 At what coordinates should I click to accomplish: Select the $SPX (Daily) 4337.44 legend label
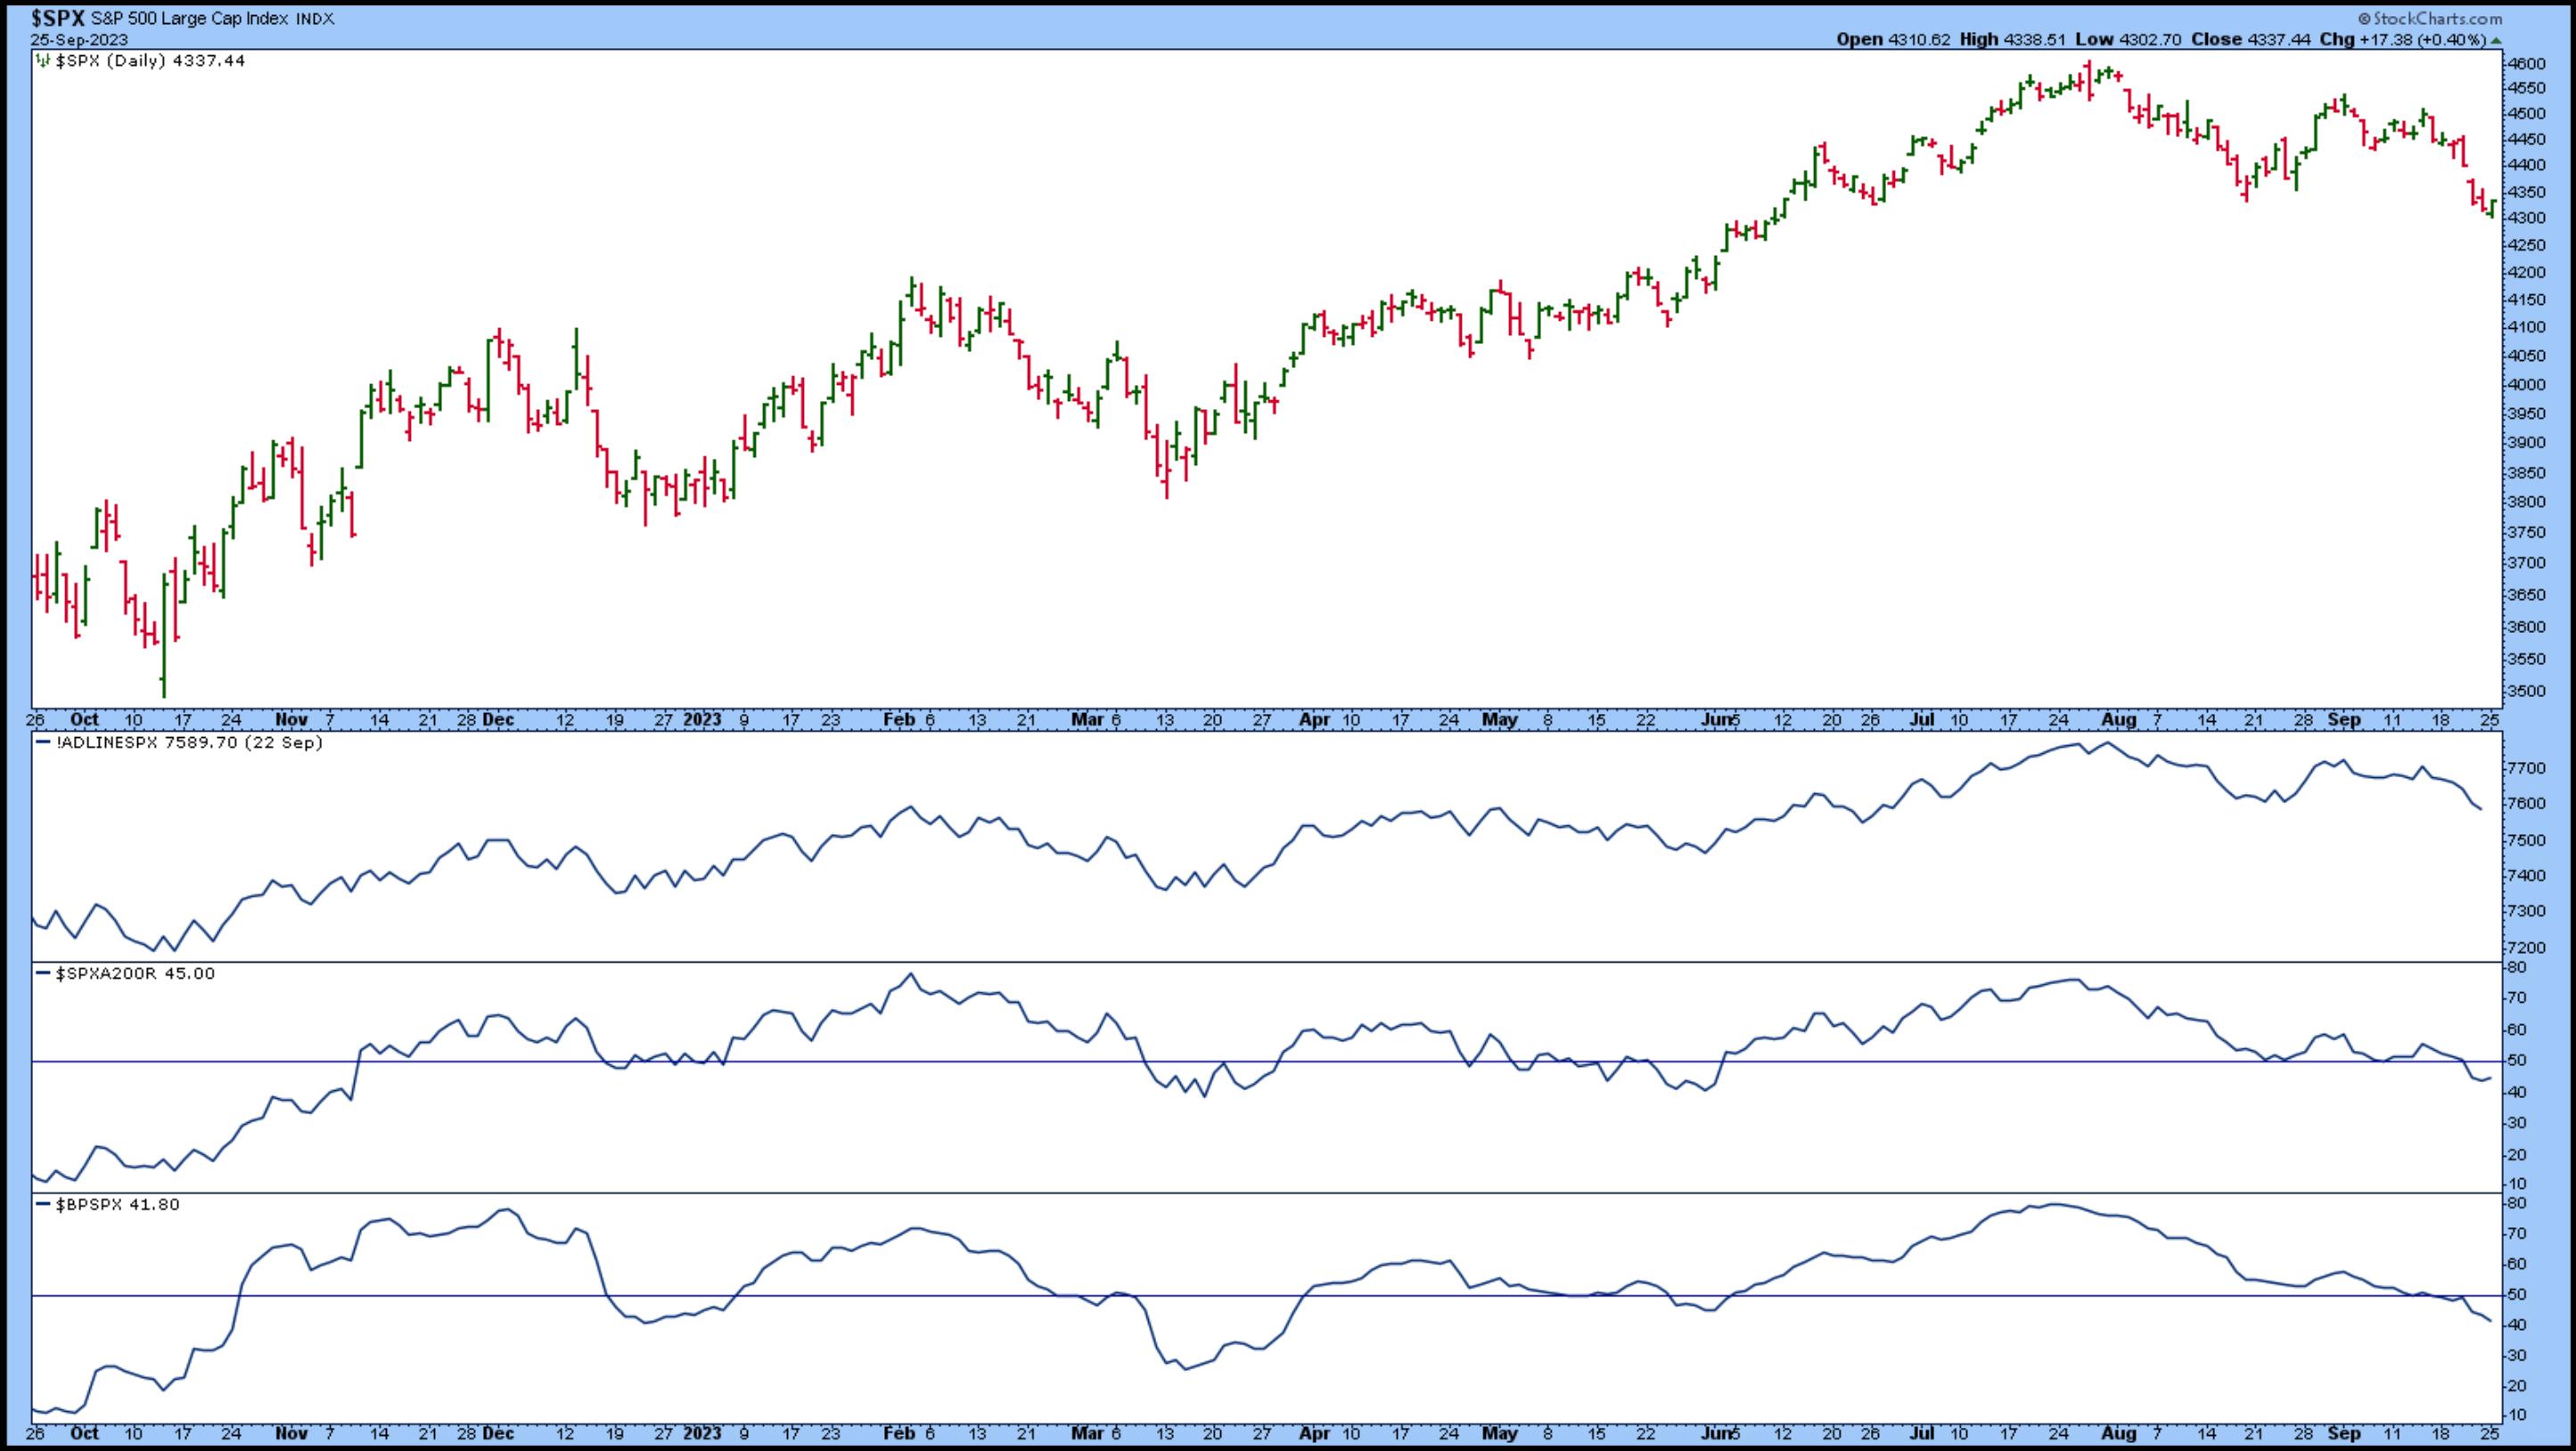point(150,61)
